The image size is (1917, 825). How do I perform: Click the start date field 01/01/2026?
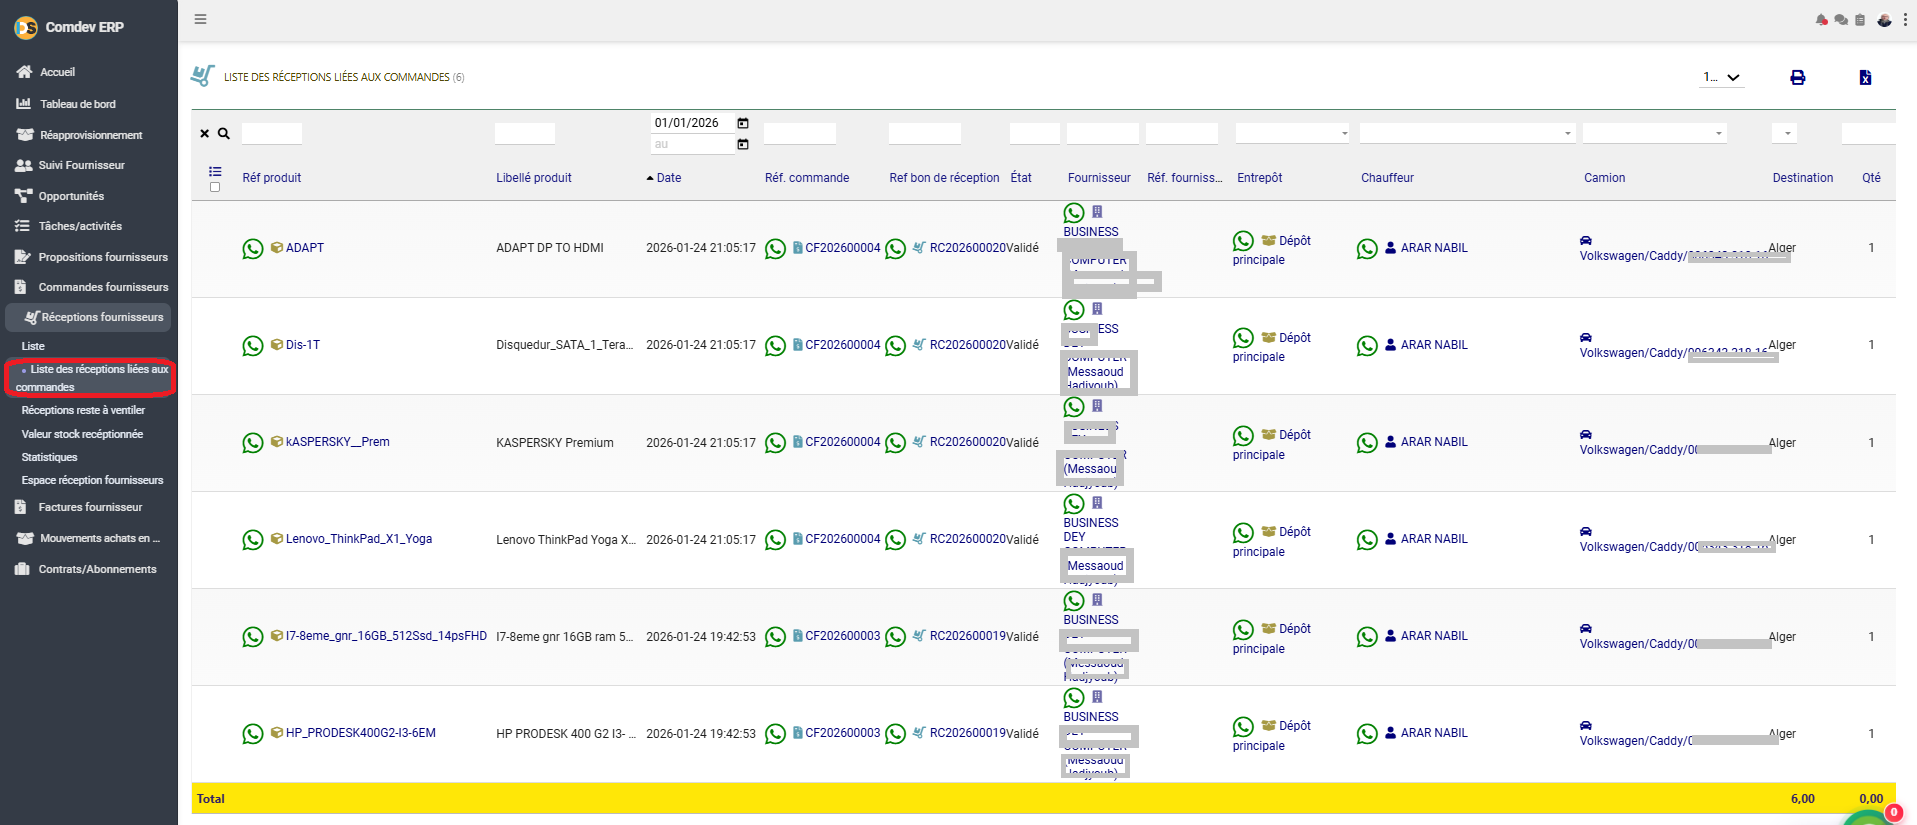click(692, 123)
